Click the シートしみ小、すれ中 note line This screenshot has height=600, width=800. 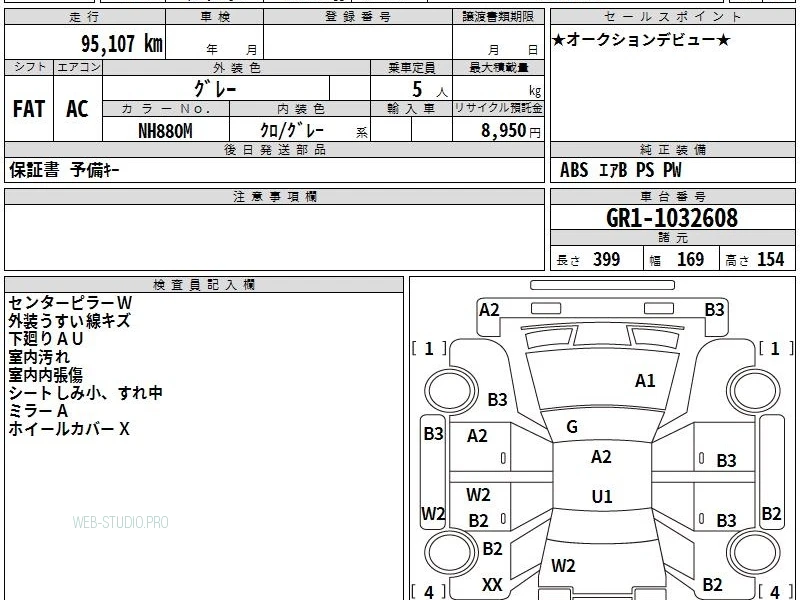tap(85, 393)
